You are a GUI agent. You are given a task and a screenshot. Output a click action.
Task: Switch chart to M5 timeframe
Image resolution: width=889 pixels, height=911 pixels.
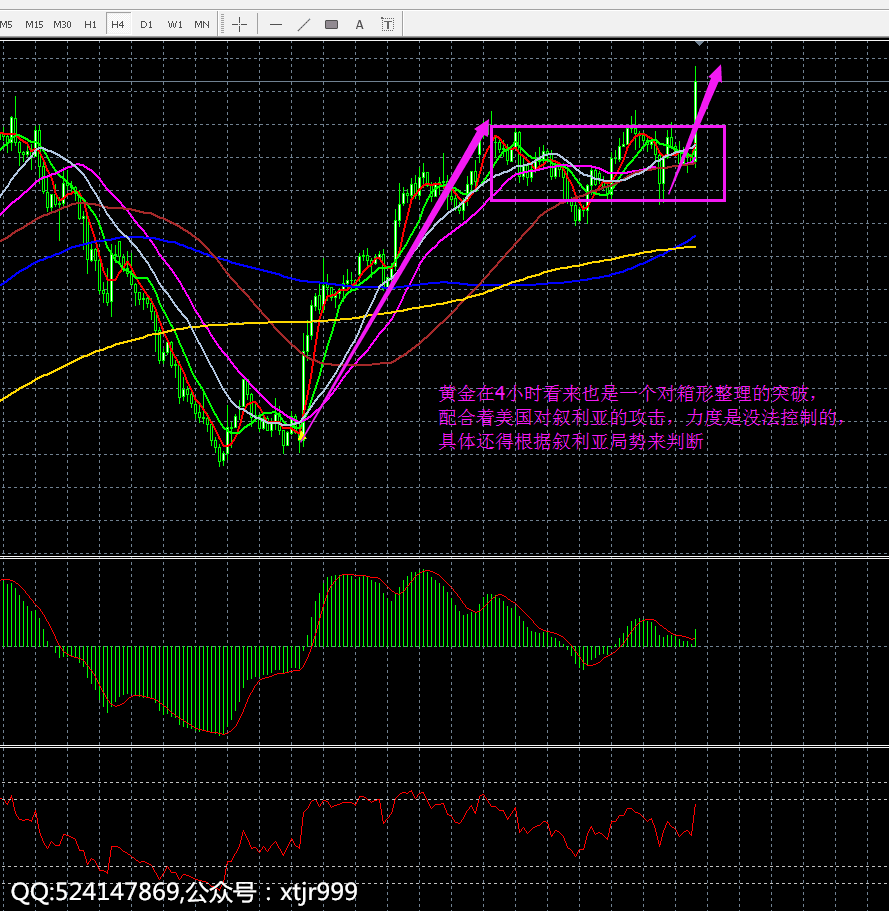(x=7, y=24)
